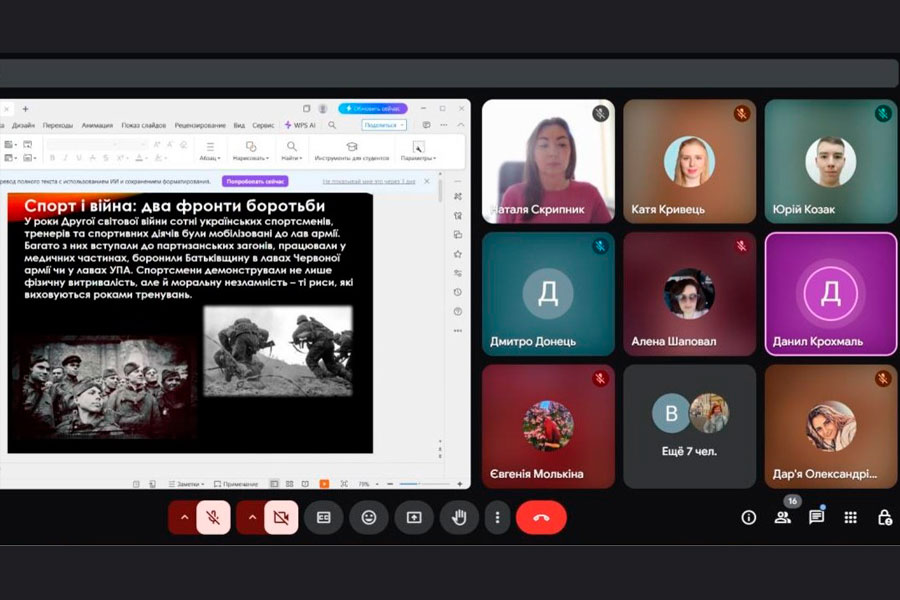Click the raise hand icon

tap(459, 517)
